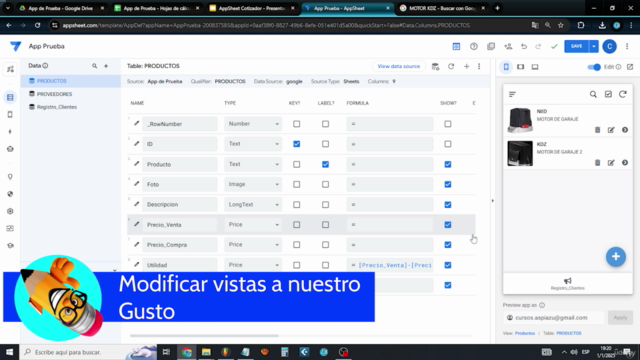Edit the Precio_Venta column pencil icon
The height and width of the screenshot is (360, 640).
(x=136, y=224)
